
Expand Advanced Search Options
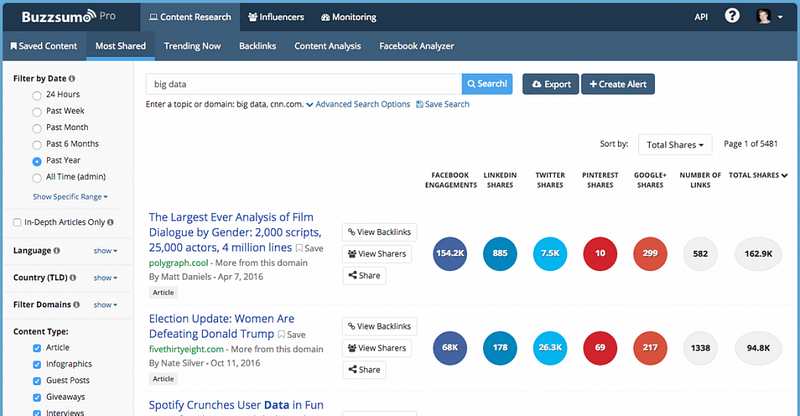point(358,104)
